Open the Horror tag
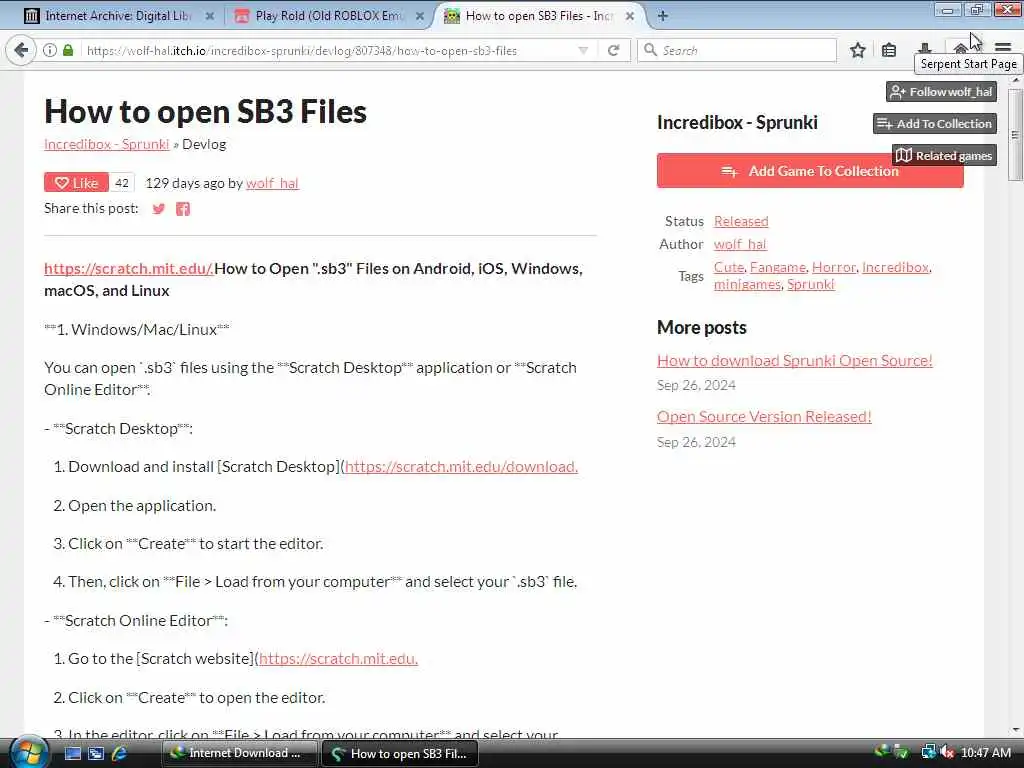Viewport: 1024px width, 768px height. (x=833, y=267)
